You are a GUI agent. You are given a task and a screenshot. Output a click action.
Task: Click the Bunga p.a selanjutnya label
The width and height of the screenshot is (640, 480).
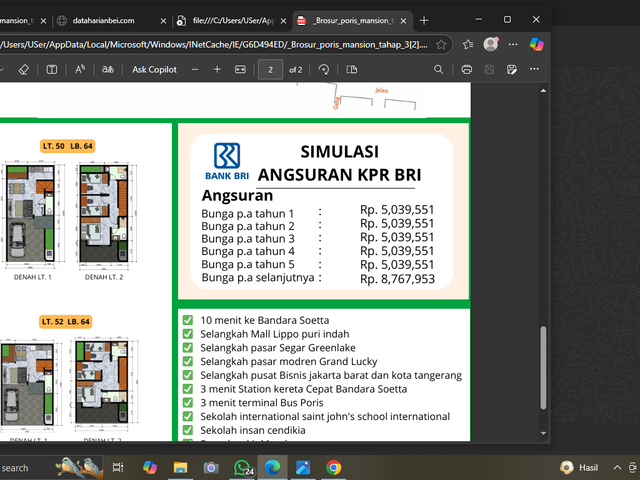(258, 278)
